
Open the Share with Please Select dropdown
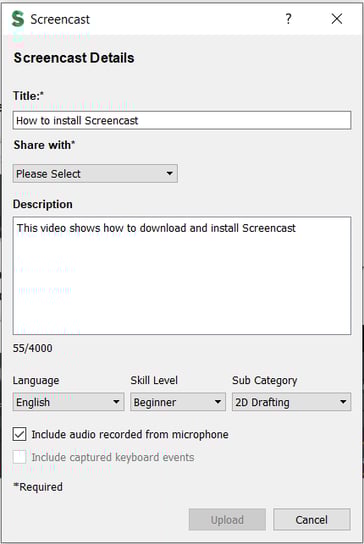coord(95,173)
